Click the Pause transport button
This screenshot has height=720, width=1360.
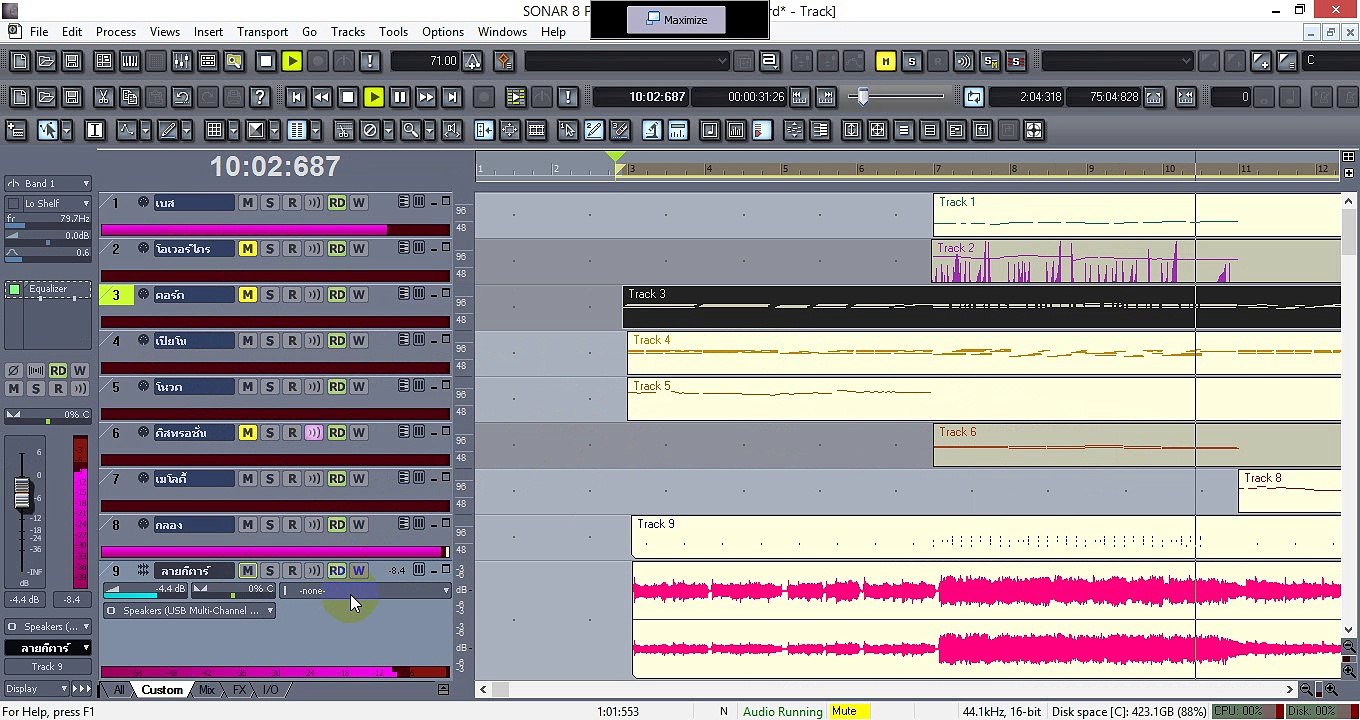pyautogui.click(x=400, y=97)
